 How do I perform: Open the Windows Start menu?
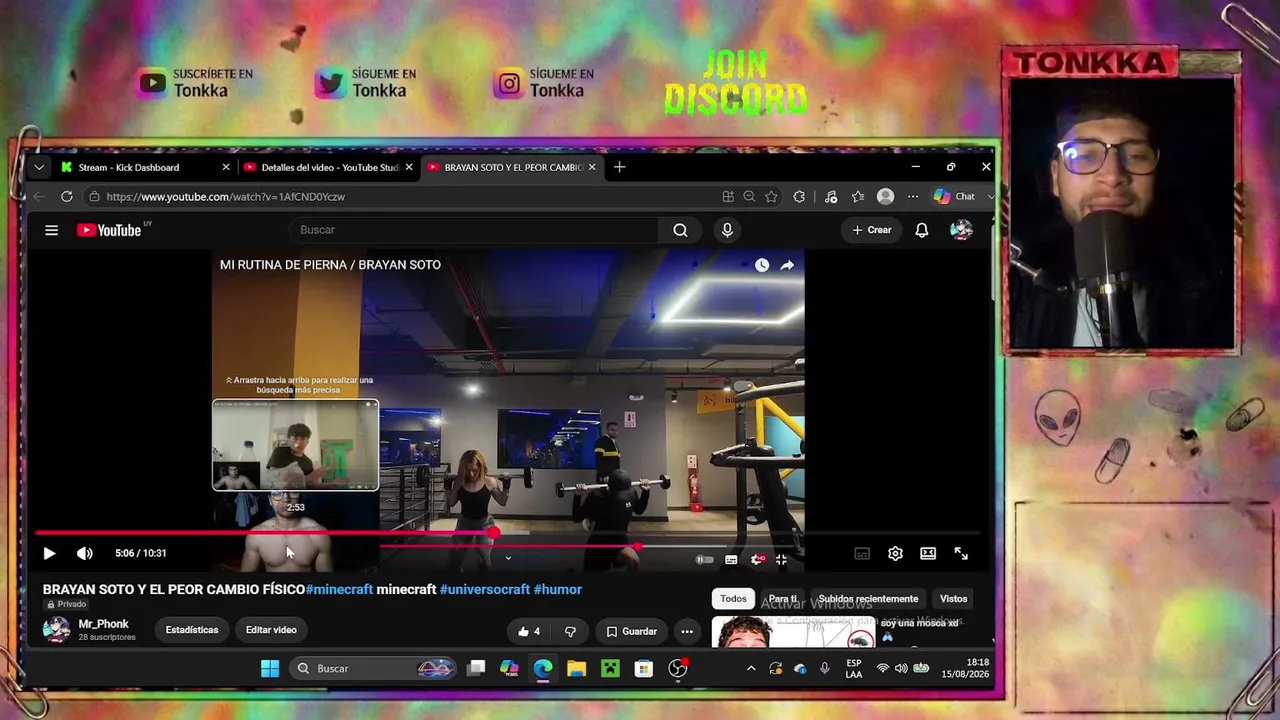click(270, 668)
